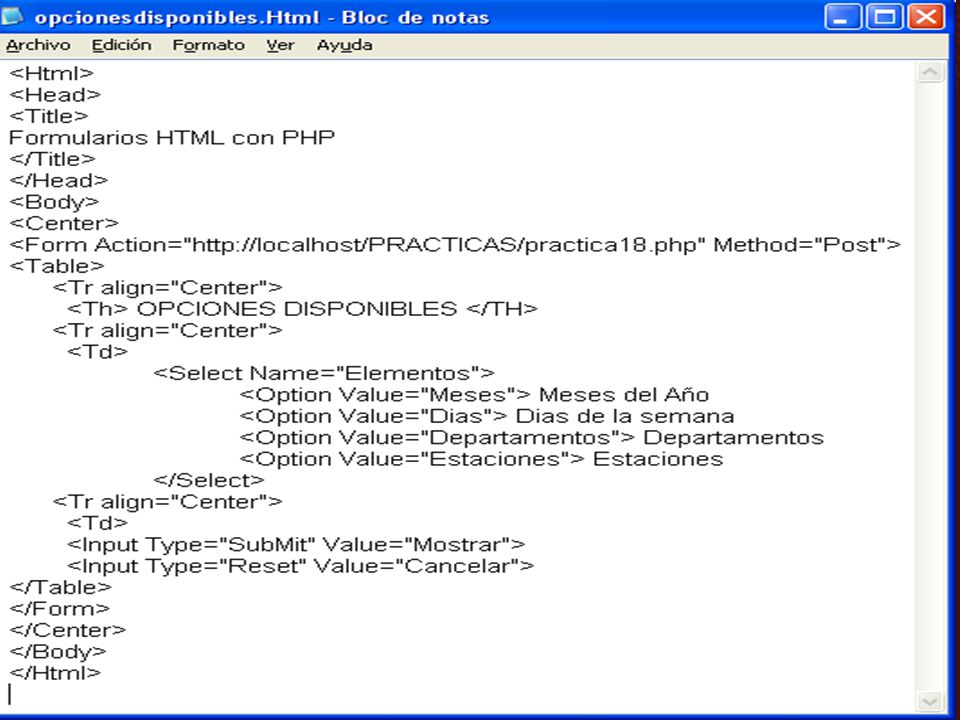Click the </Form> closing tag line

tap(59, 609)
